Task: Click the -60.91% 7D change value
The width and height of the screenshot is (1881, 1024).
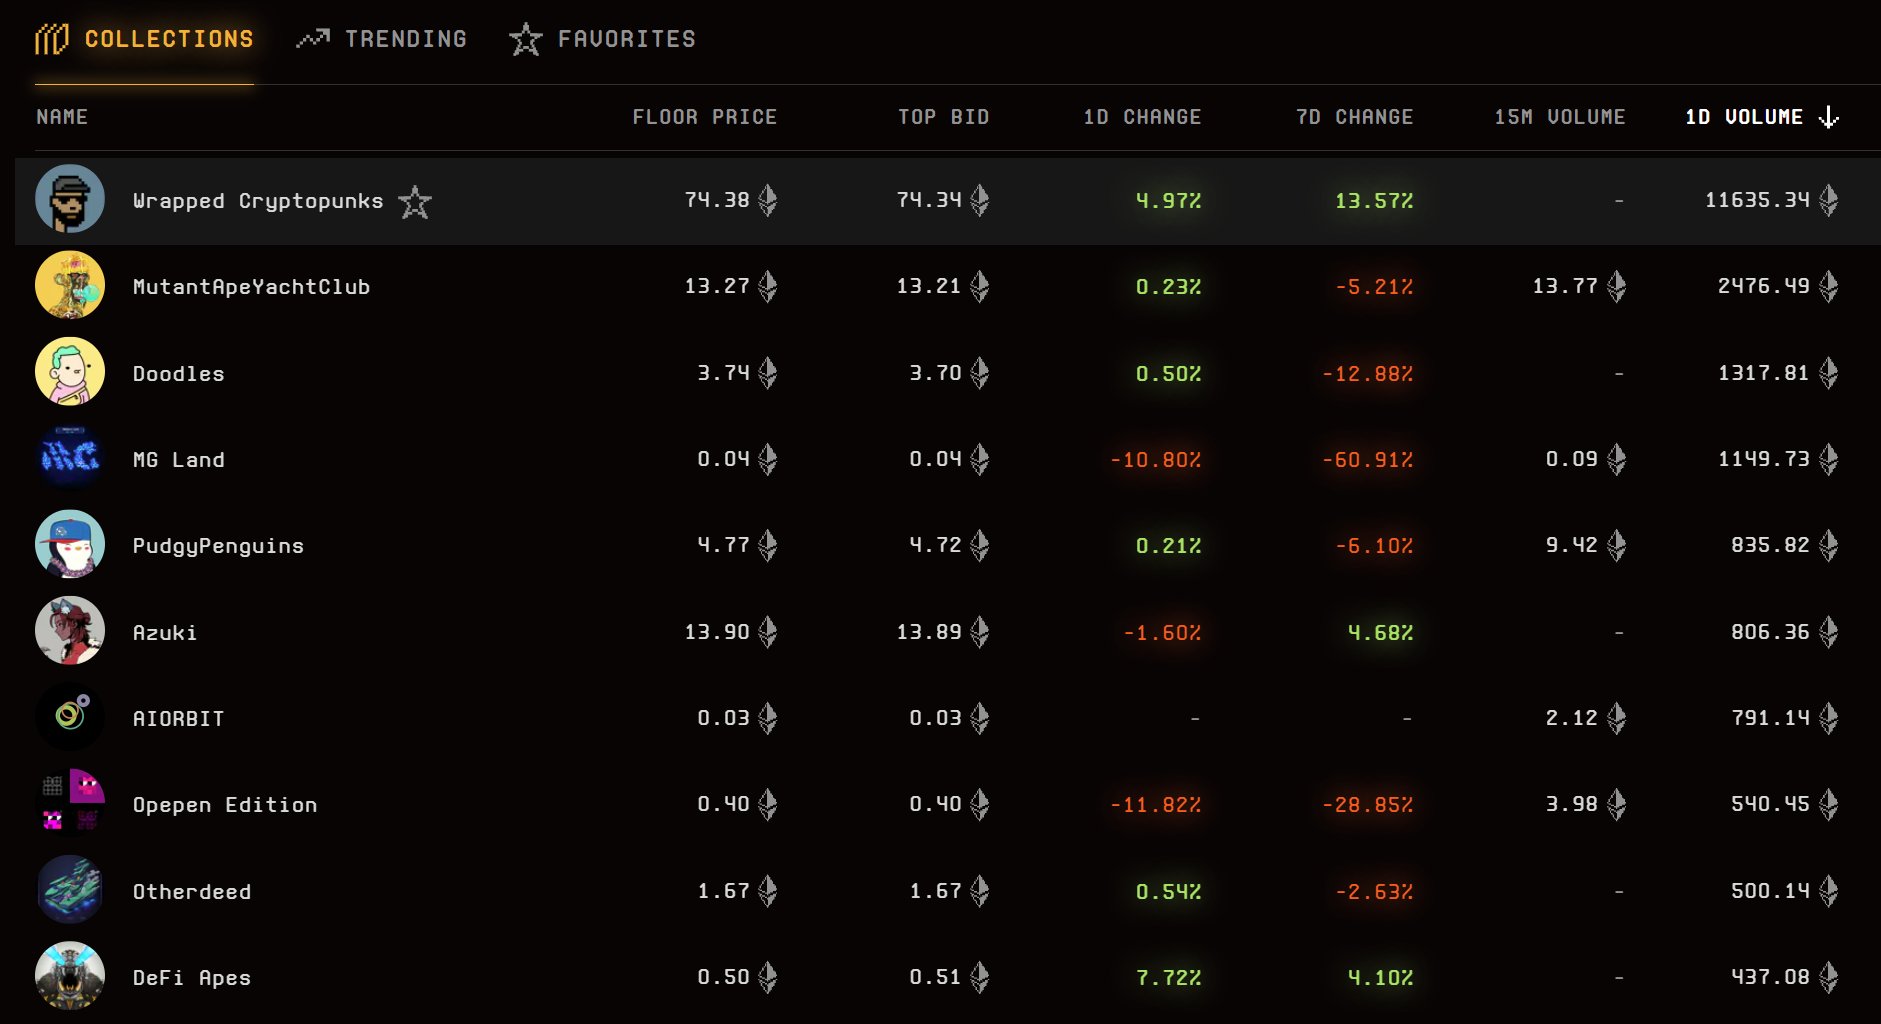Action: pos(1368,460)
